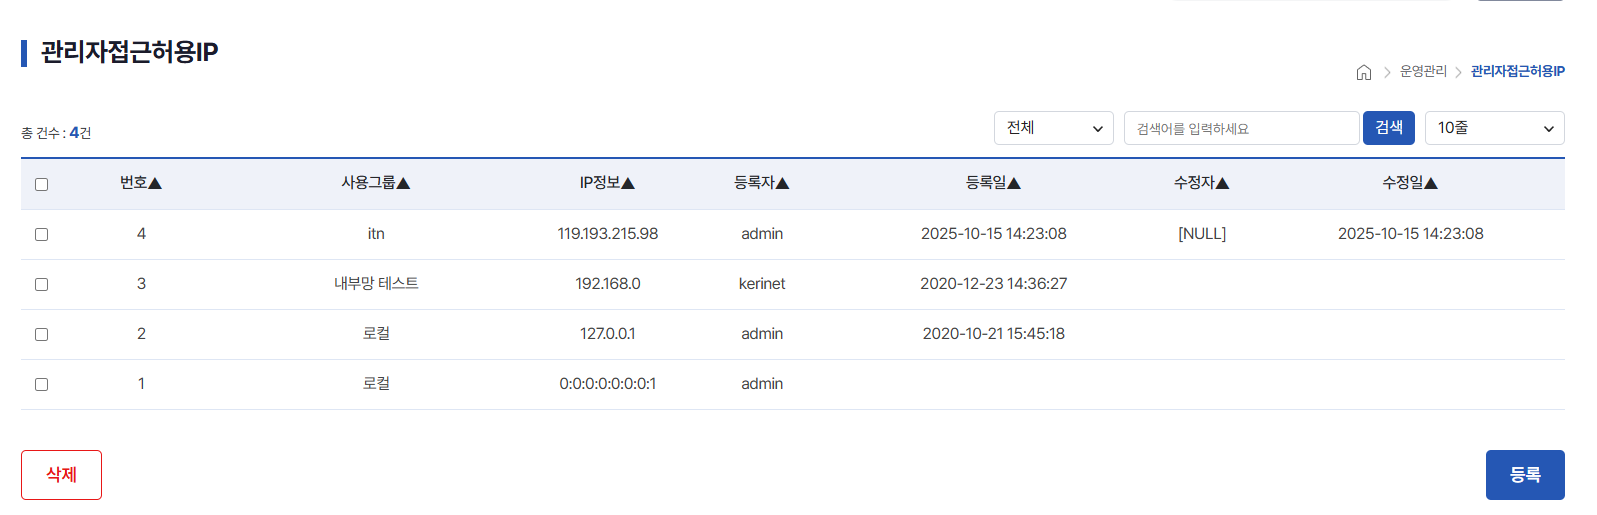Expand the 10줄 rows-per-page dropdown

(1494, 128)
